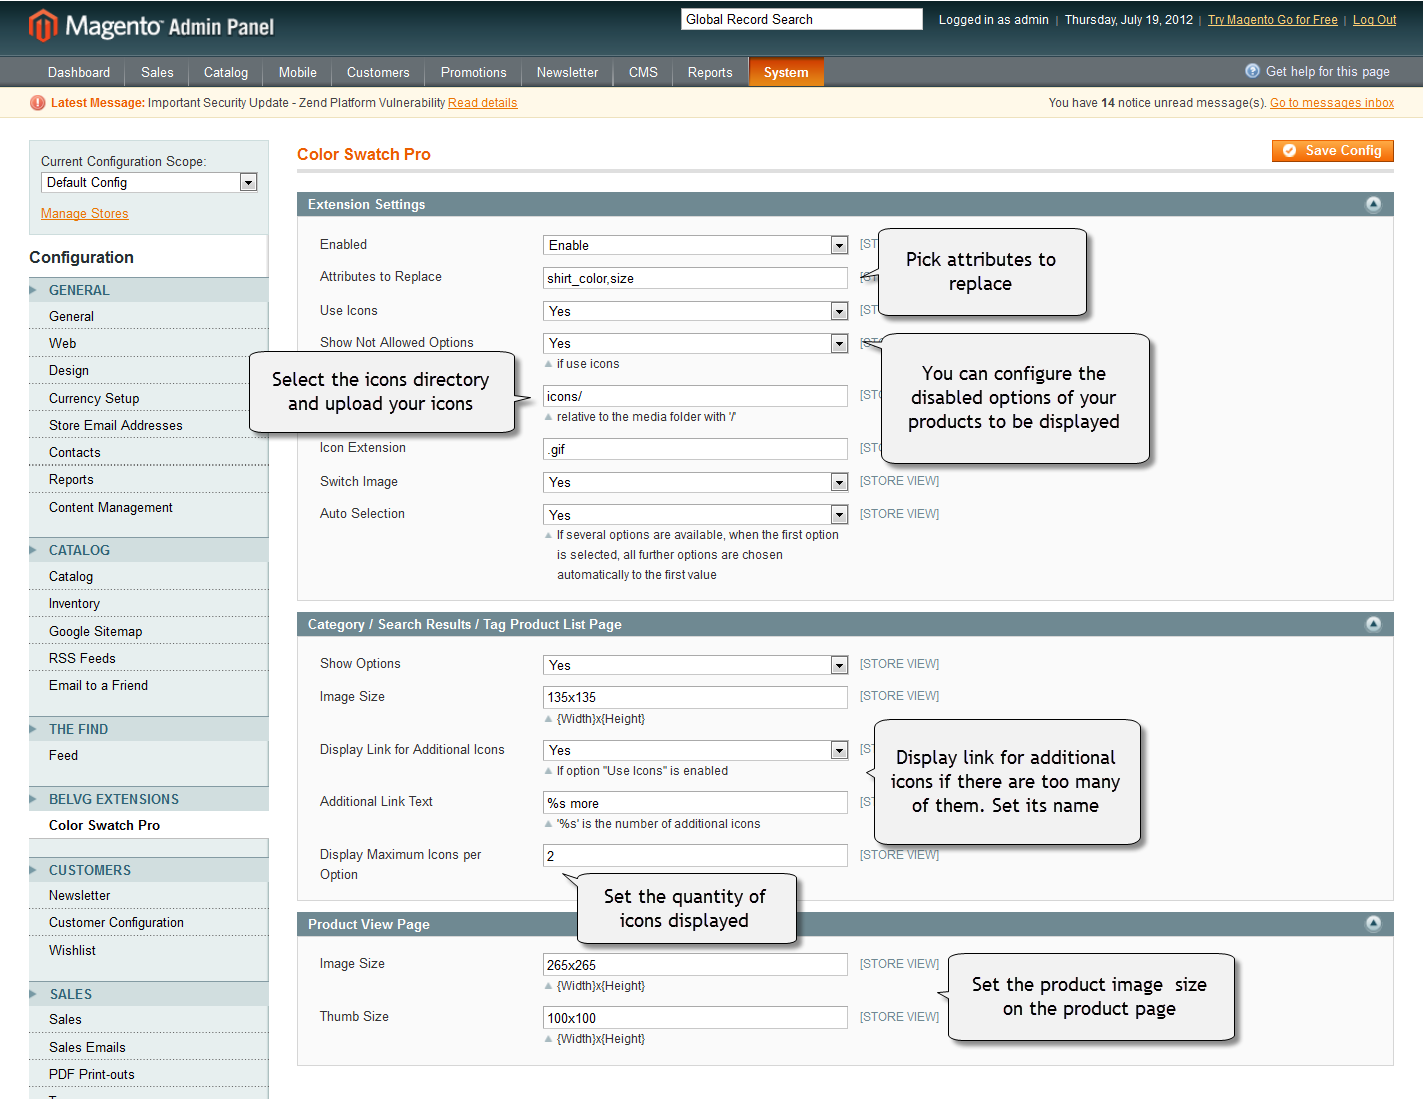The width and height of the screenshot is (1423, 1099).
Task: Open PDF Print-outs in sidebar
Action: (x=91, y=1075)
